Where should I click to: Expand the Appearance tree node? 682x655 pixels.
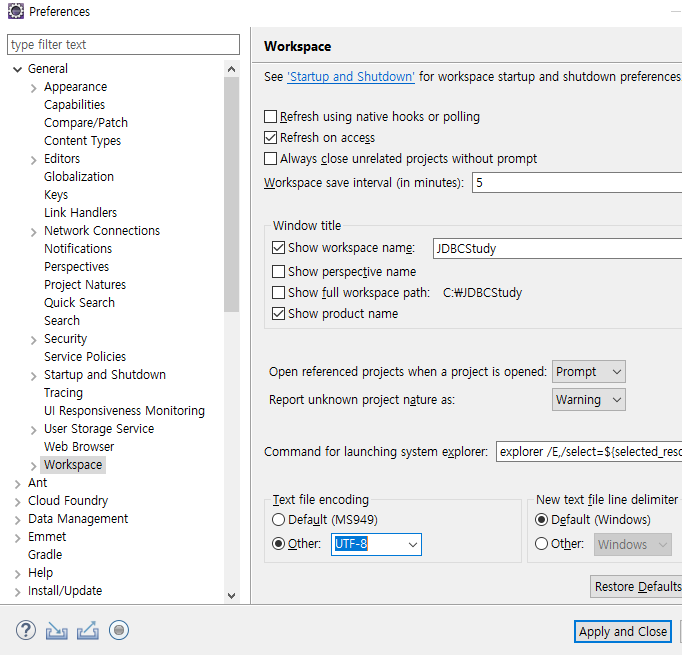33,88
